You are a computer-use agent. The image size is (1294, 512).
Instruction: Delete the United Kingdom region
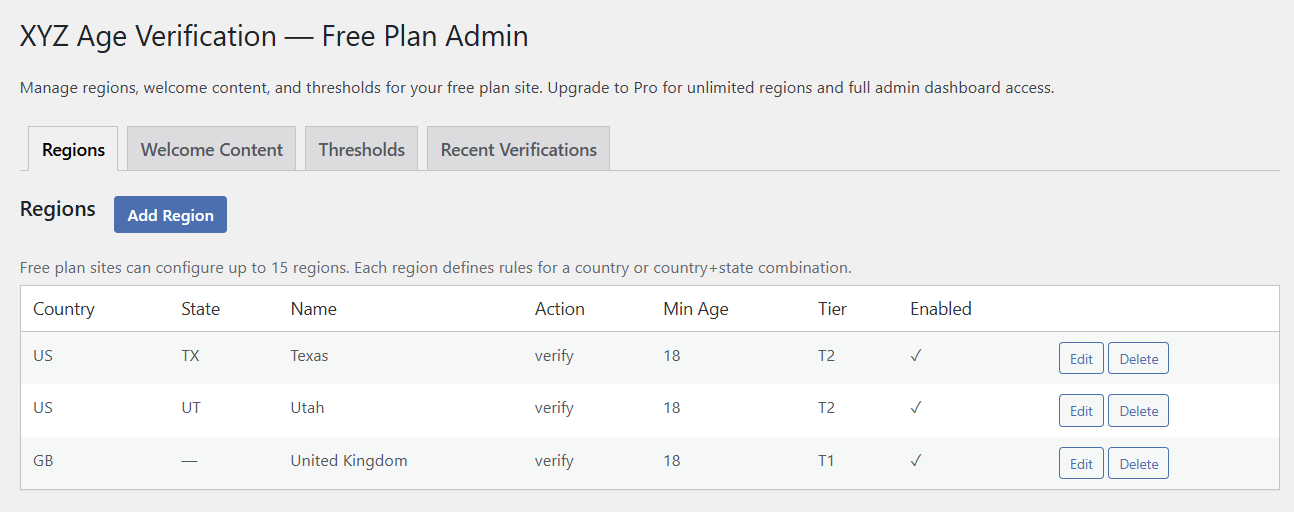point(1138,463)
